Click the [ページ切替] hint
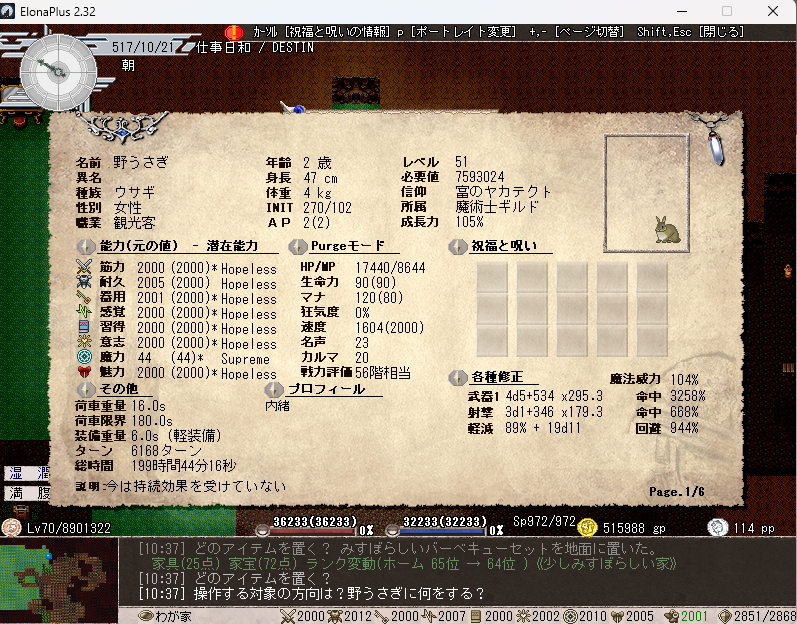Viewport: 797px width, 624px height. (x=589, y=32)
